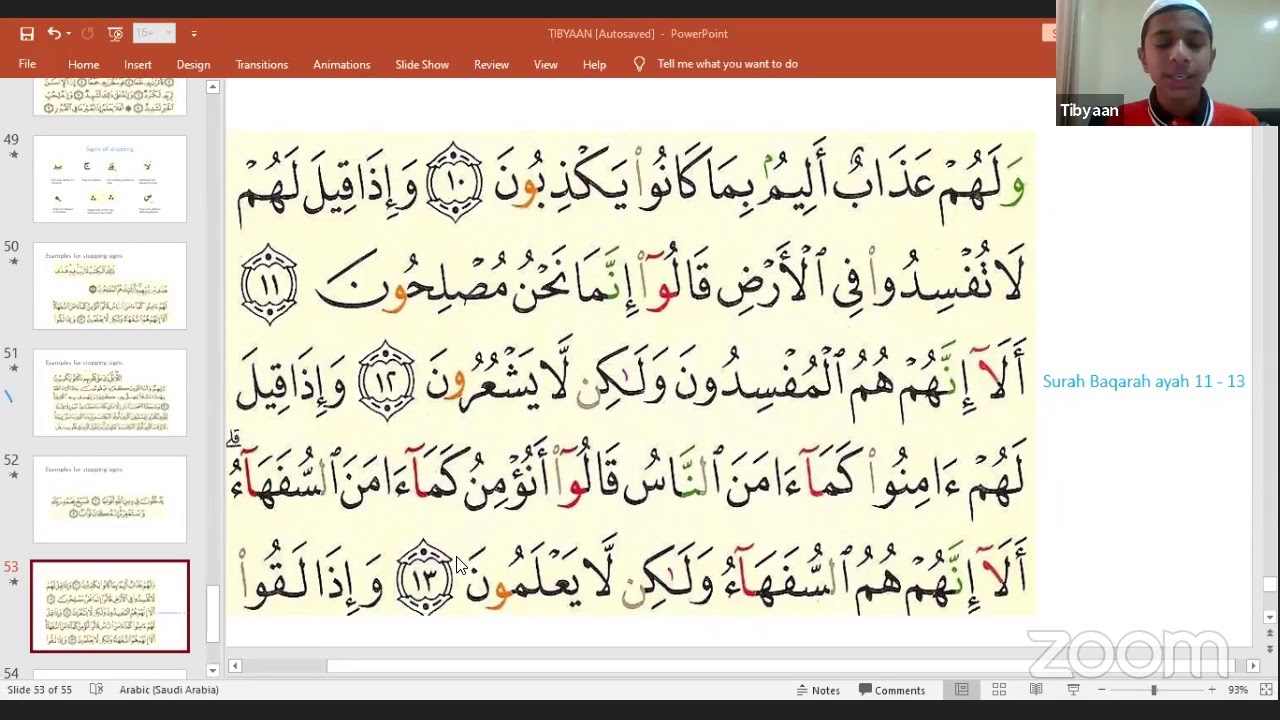Click animation star under slide number 52

pos(13,475)
